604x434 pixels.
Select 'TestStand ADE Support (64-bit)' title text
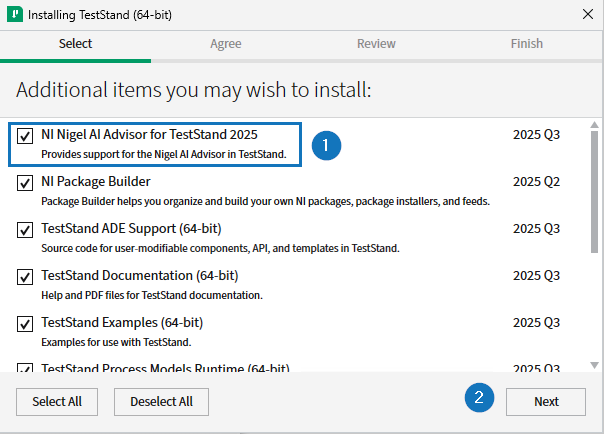coord(131,228)
